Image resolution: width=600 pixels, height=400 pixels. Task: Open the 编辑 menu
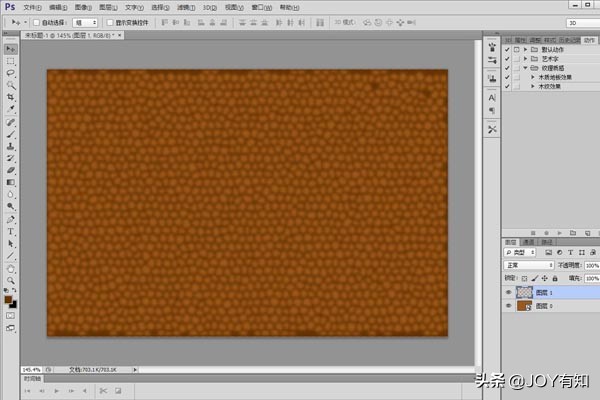click(58, 7)
